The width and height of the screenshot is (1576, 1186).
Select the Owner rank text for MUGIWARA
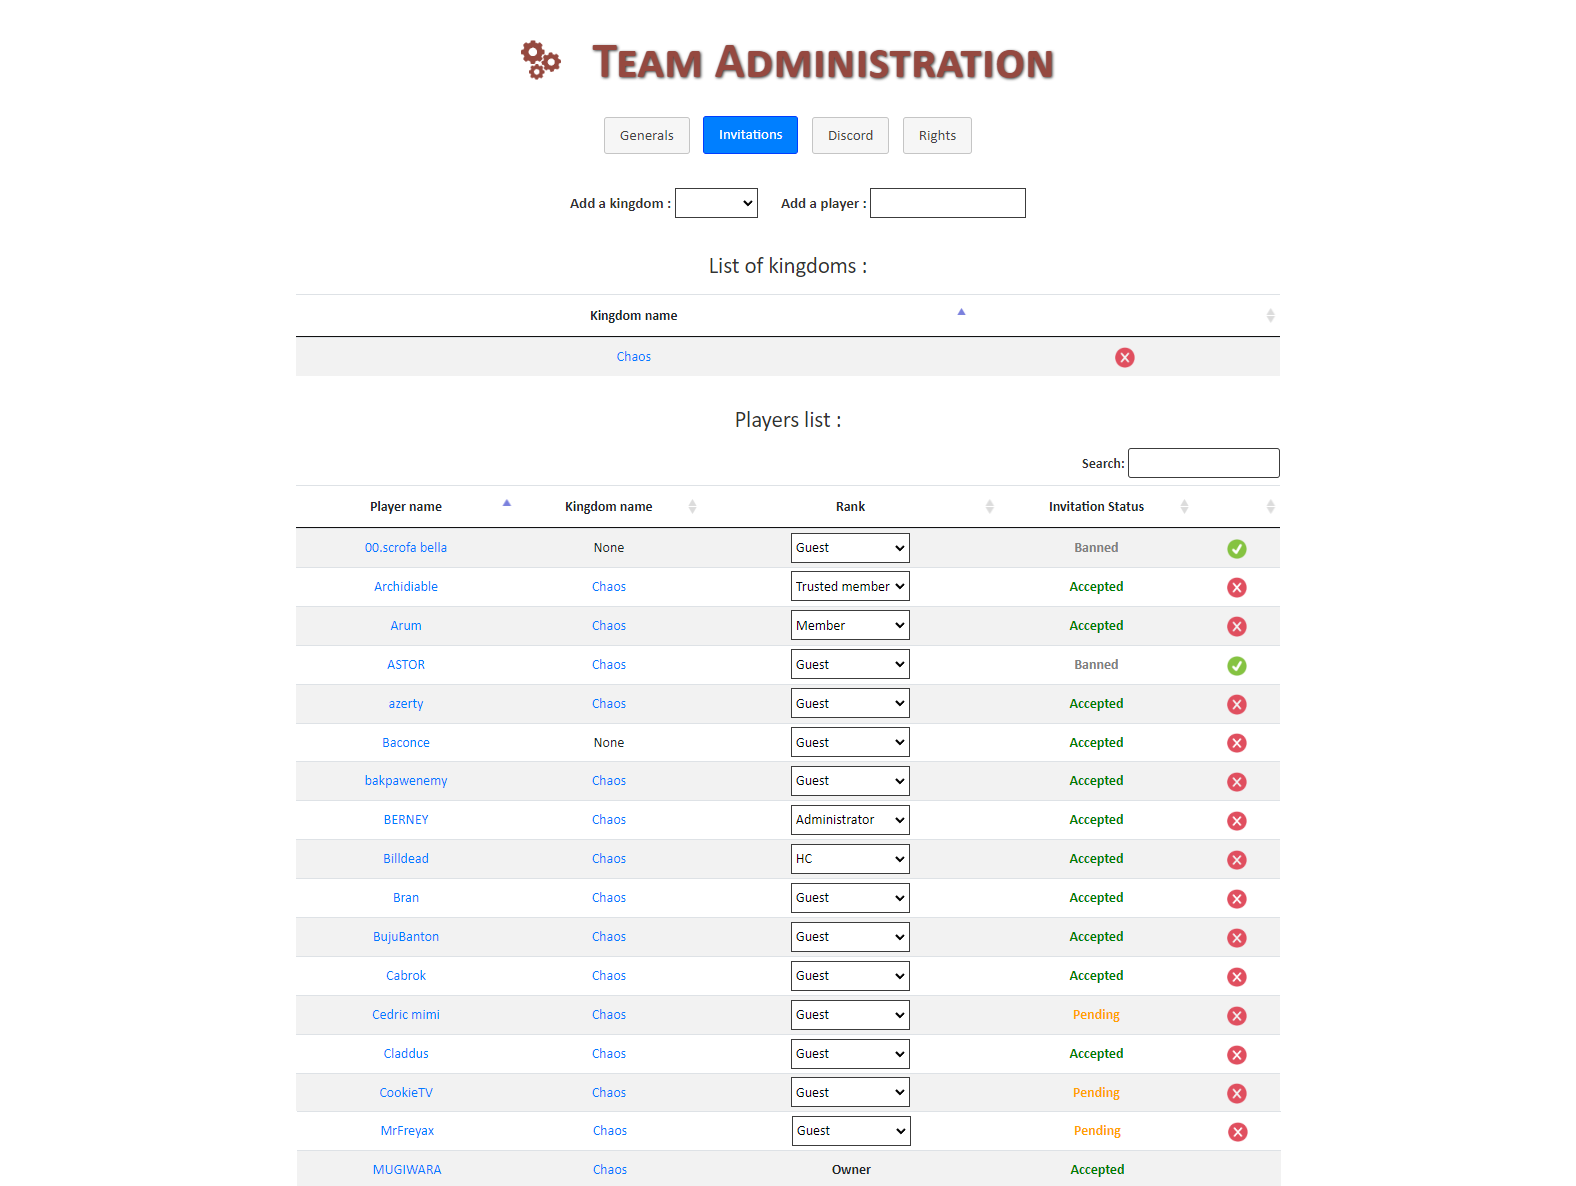pyautogui.click(x=851, y=1170)
